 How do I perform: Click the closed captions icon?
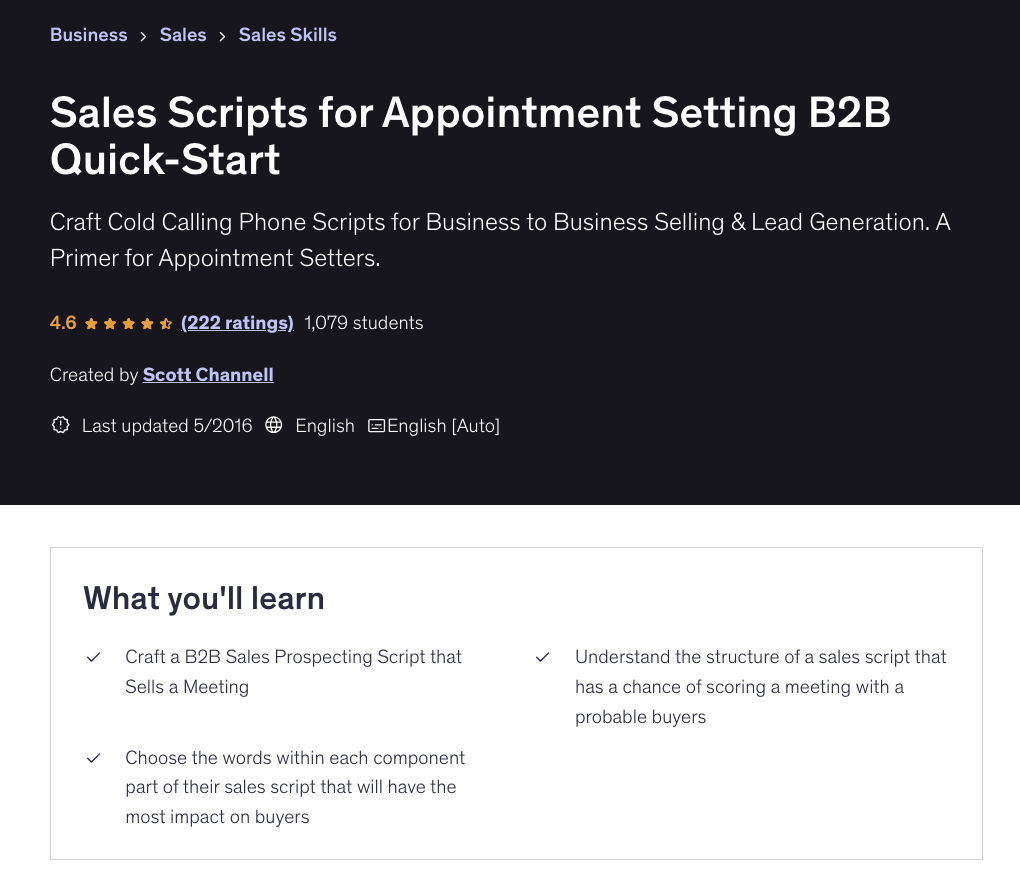tap(376, 426)
